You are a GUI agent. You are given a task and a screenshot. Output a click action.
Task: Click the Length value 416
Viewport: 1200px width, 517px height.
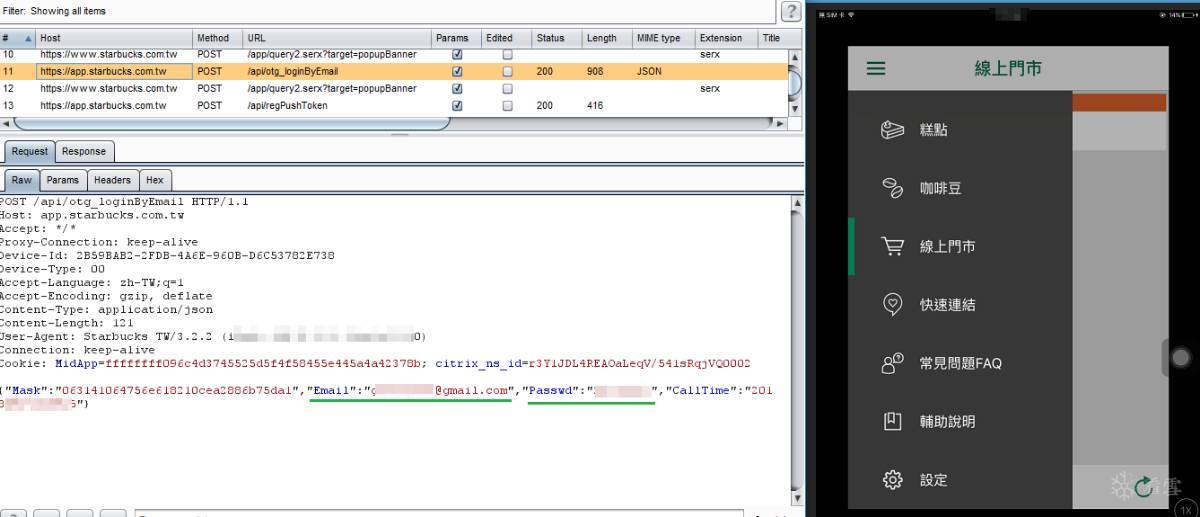(x=595, y=105)
